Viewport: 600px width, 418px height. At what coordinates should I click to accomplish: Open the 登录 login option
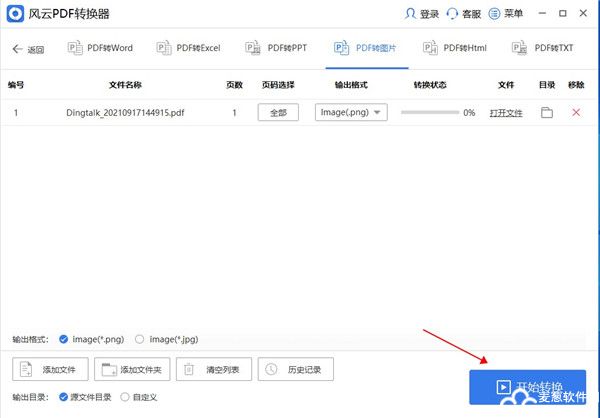pos(421,14)
